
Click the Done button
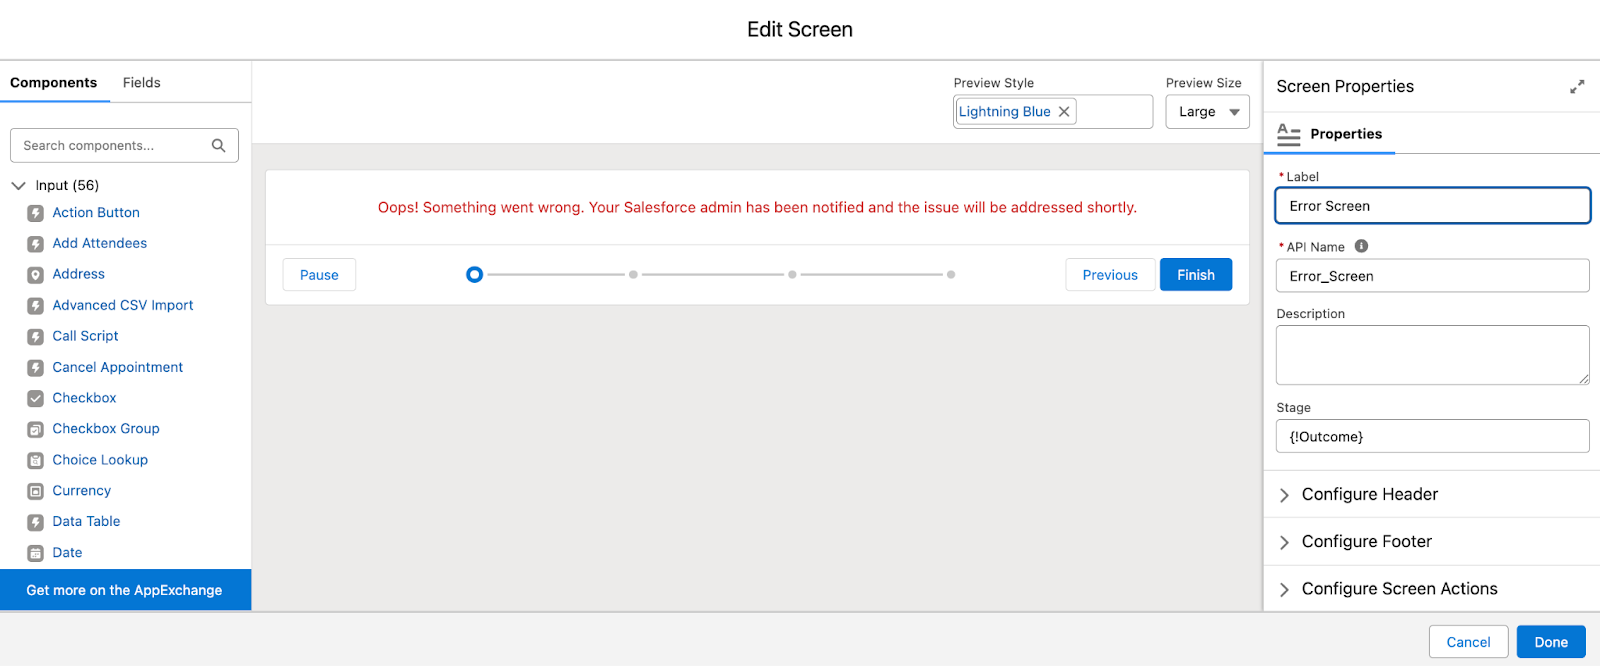[x=1550, y=642]
